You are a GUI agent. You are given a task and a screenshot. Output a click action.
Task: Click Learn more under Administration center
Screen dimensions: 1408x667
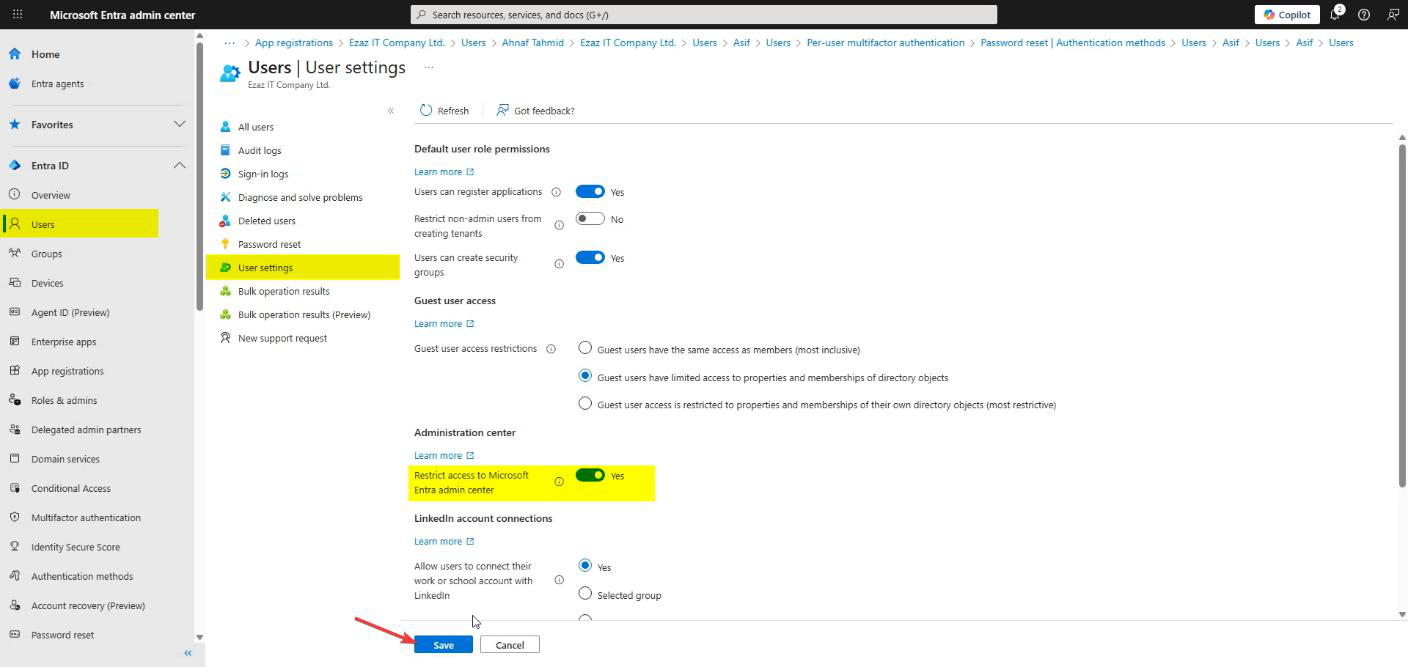pyautogui.click(x=444, y=456)
